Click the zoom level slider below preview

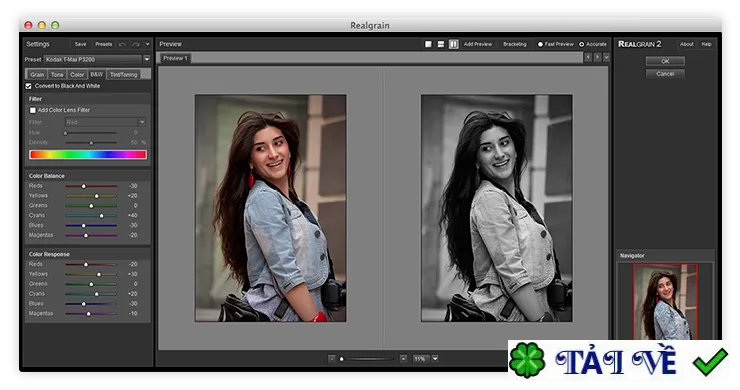367,359
